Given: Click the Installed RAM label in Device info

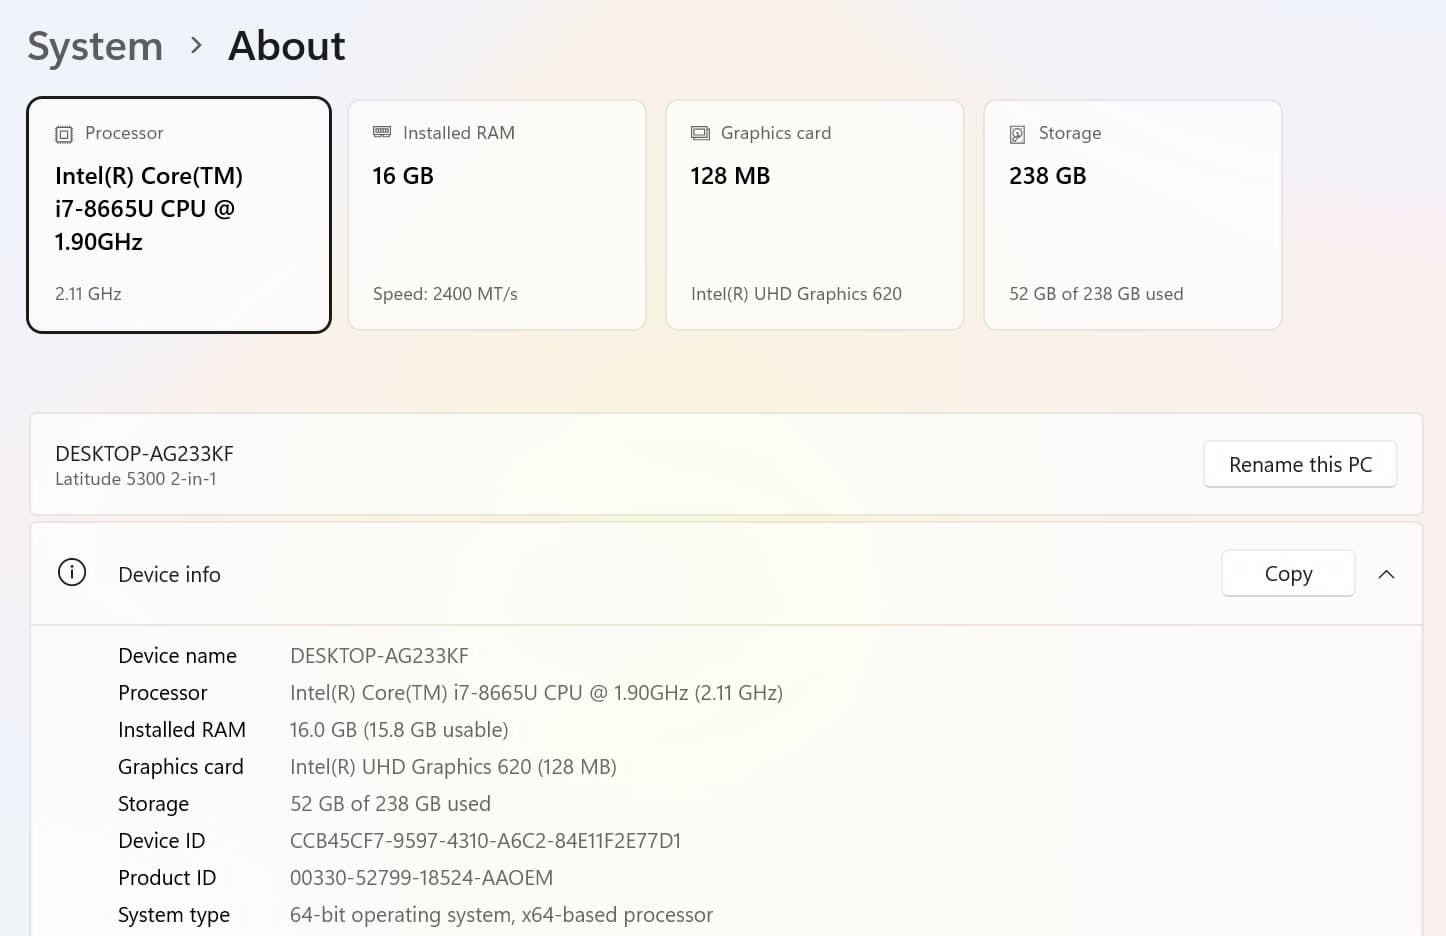Looking at the screenshot, I should 182,730.
